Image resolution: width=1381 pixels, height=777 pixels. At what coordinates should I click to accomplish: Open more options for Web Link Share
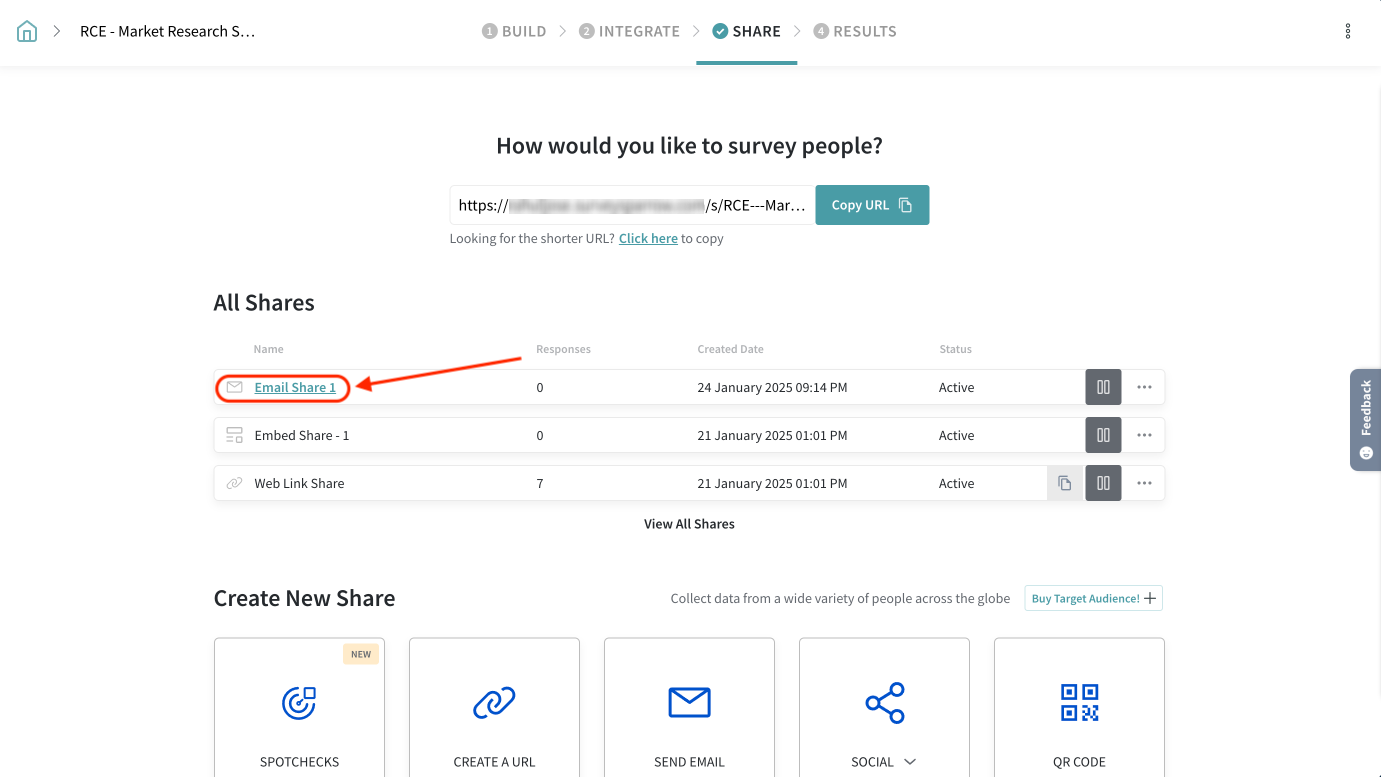click(1144, 483)
